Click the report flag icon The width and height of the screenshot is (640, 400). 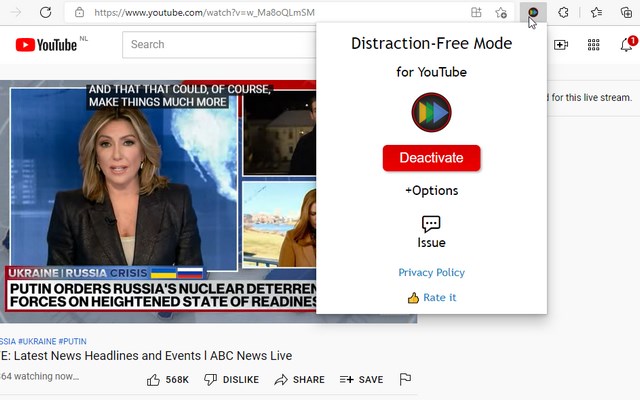405,379
